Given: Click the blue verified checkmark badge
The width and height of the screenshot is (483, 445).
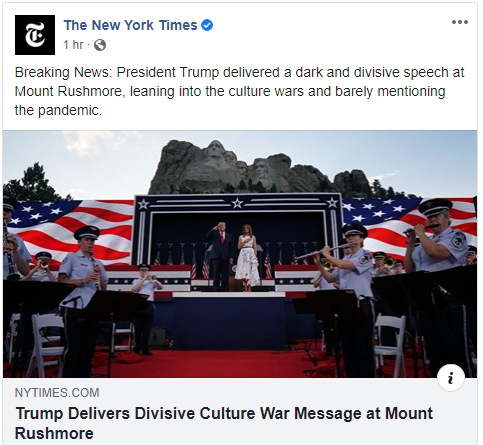Looking at the screenshot, I should click(207, 25).
